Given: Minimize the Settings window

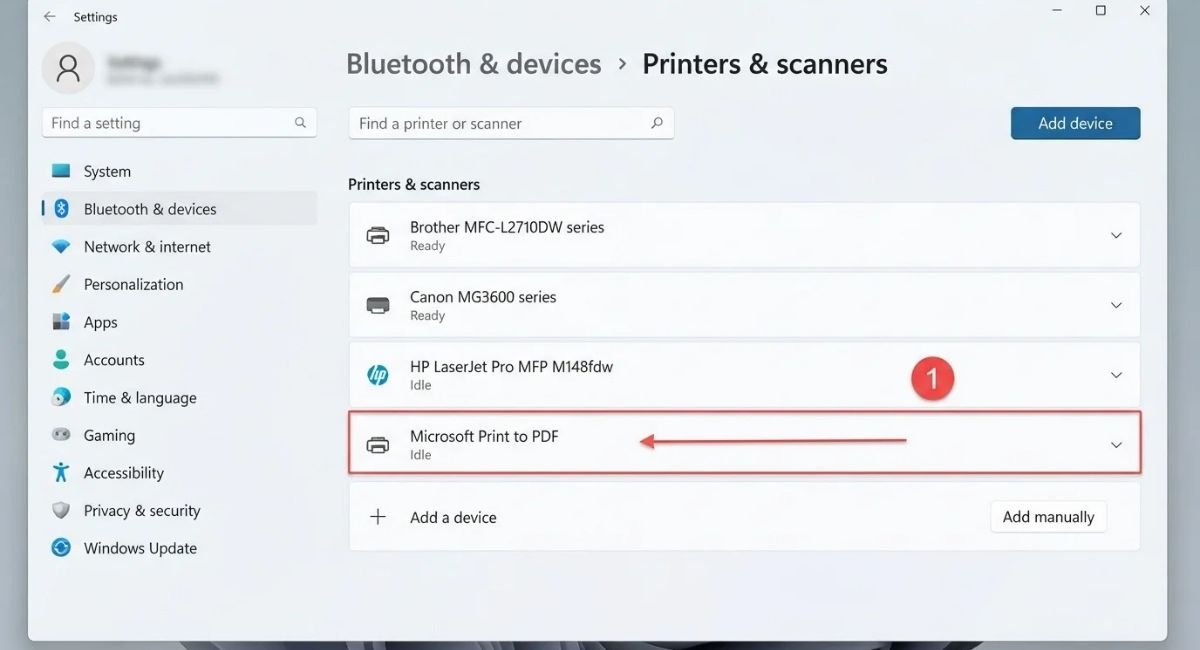Looking at the screenshot, I should tap(1055, 10).
